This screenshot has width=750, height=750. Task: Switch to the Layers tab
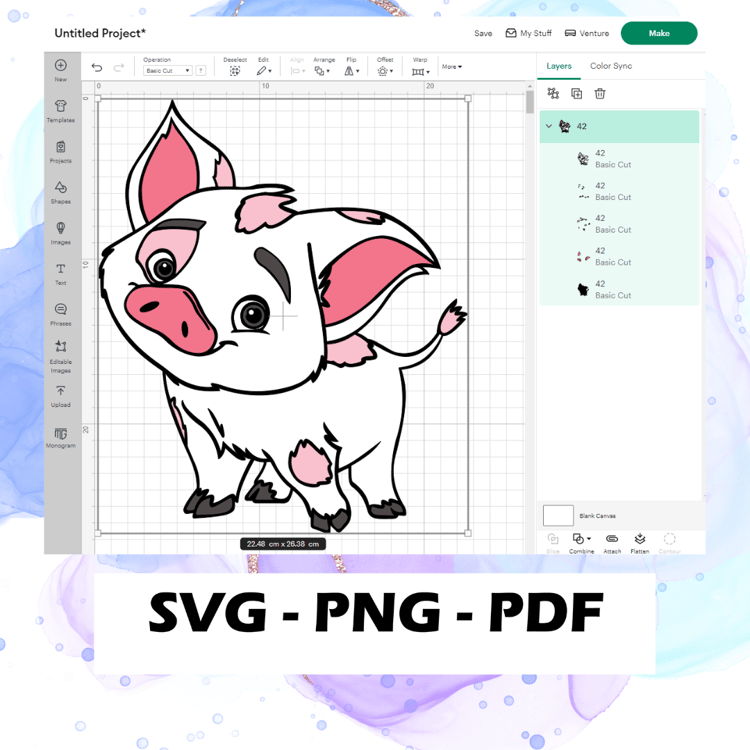point(559,66)
